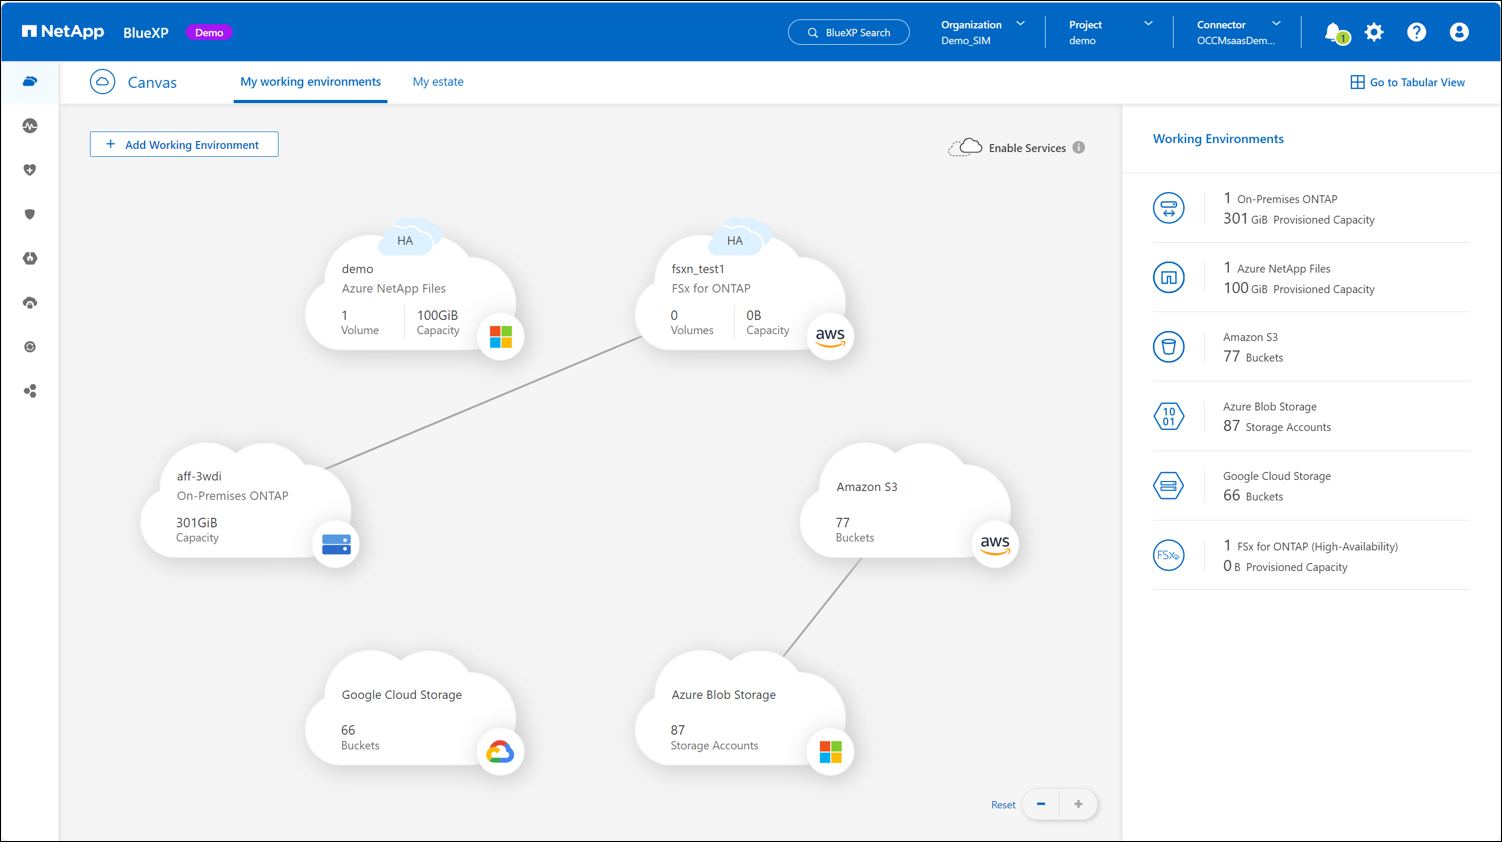
Task: Zoom in with the plus button
Action: coord(1078,805)
